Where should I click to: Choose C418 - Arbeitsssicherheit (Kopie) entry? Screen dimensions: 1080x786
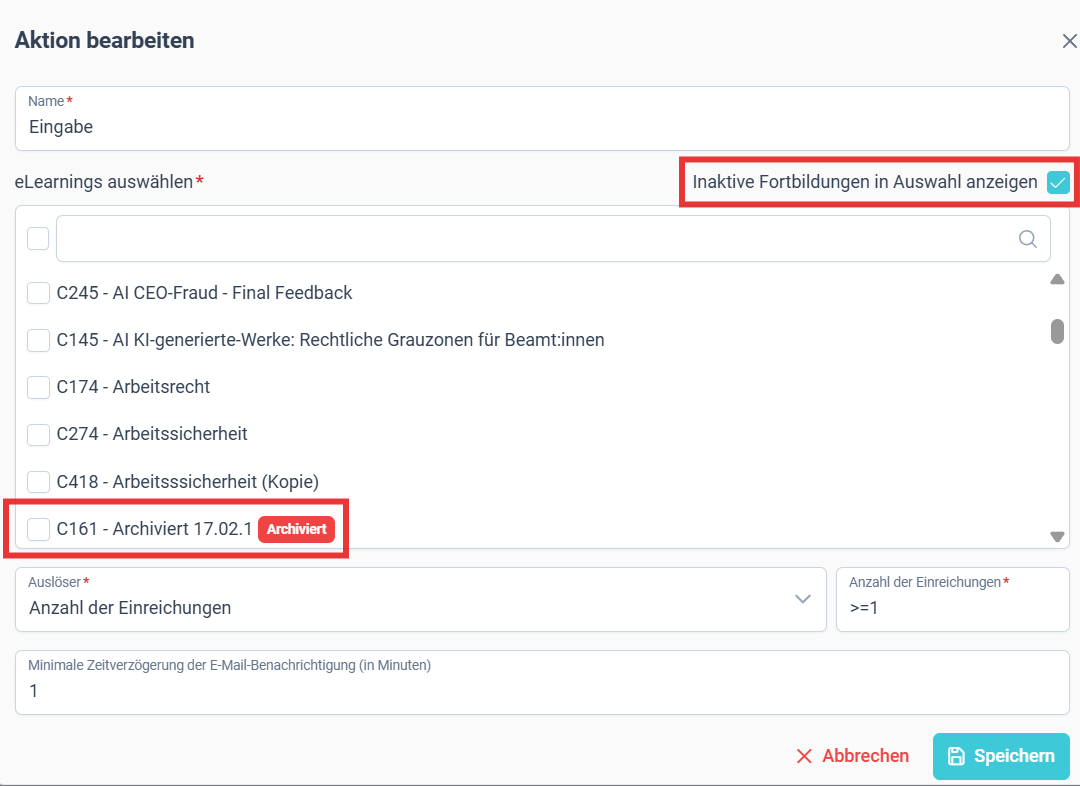coord(187,482)
